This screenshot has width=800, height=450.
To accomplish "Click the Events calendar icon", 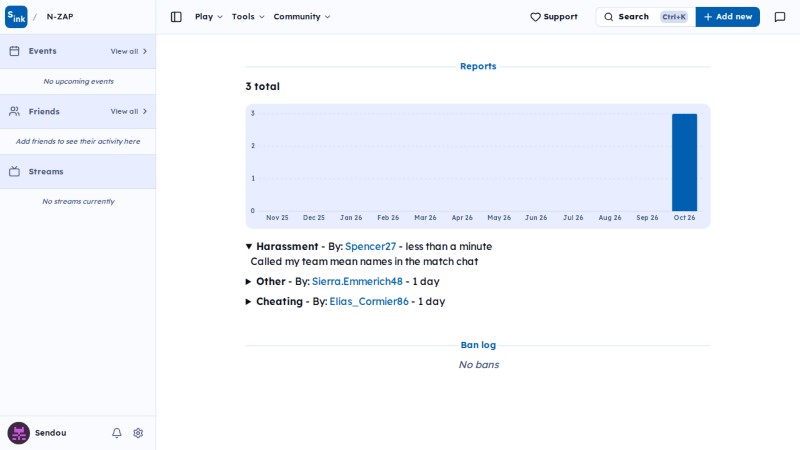I will [x=14, y=51].
